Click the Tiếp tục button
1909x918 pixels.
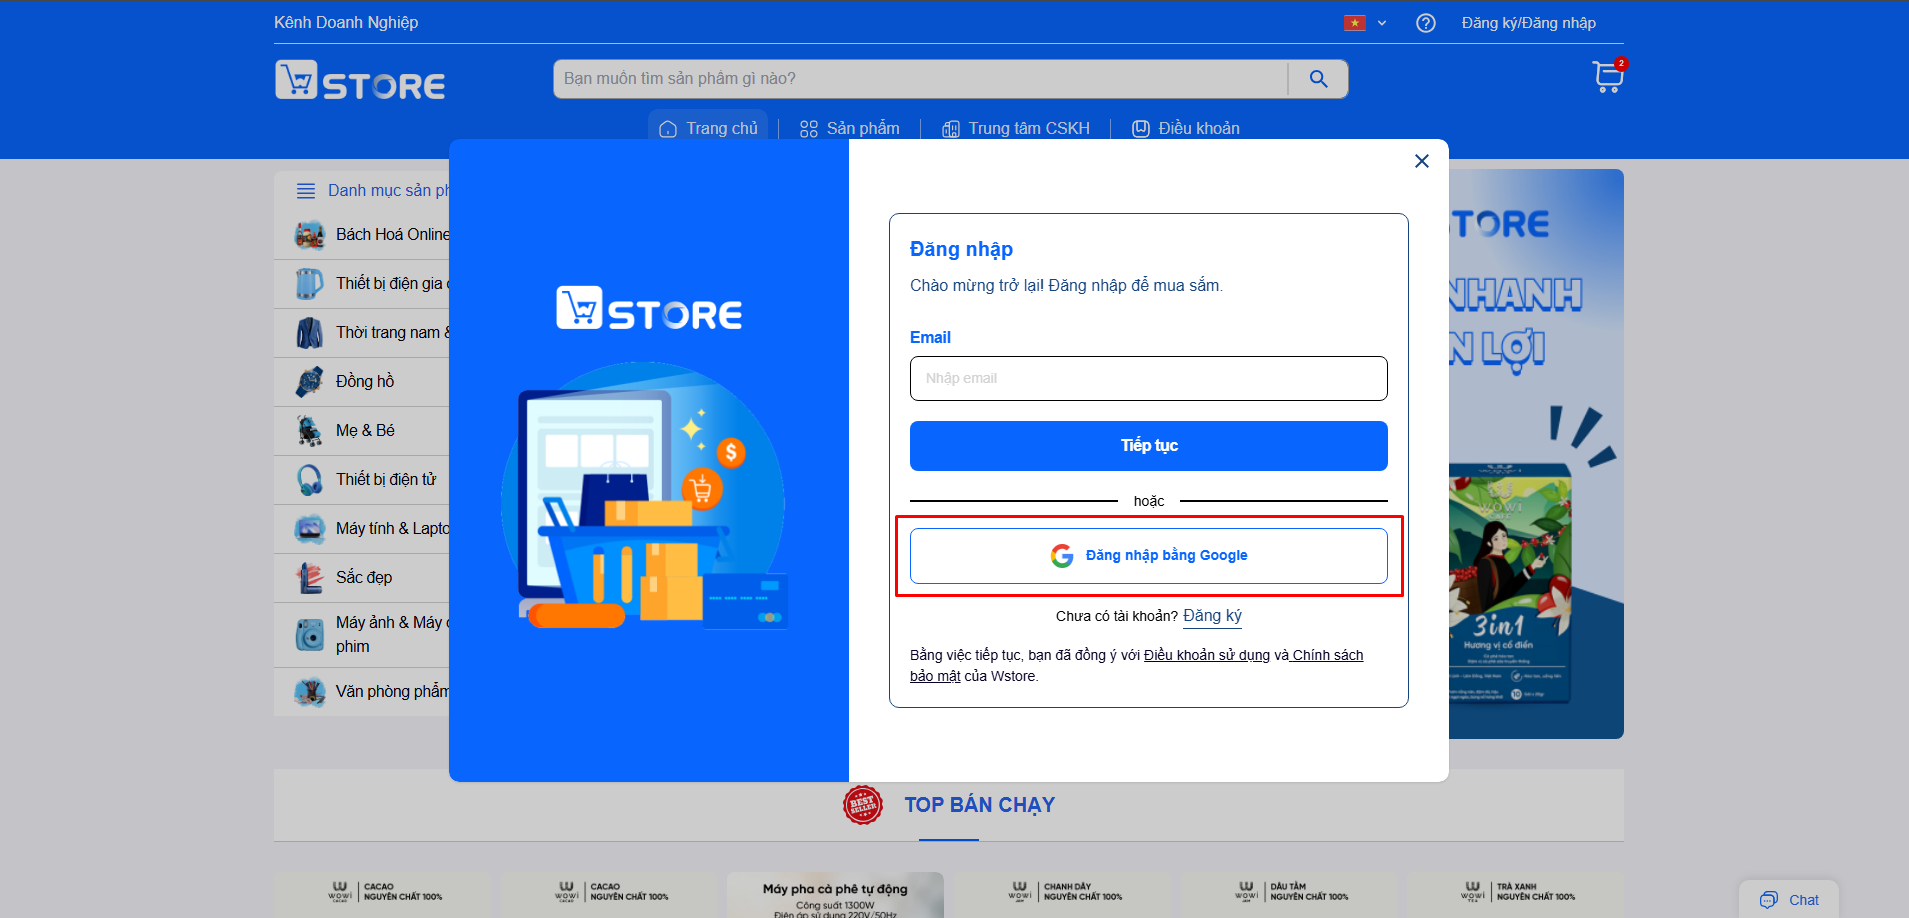[x=1149, y=446]
